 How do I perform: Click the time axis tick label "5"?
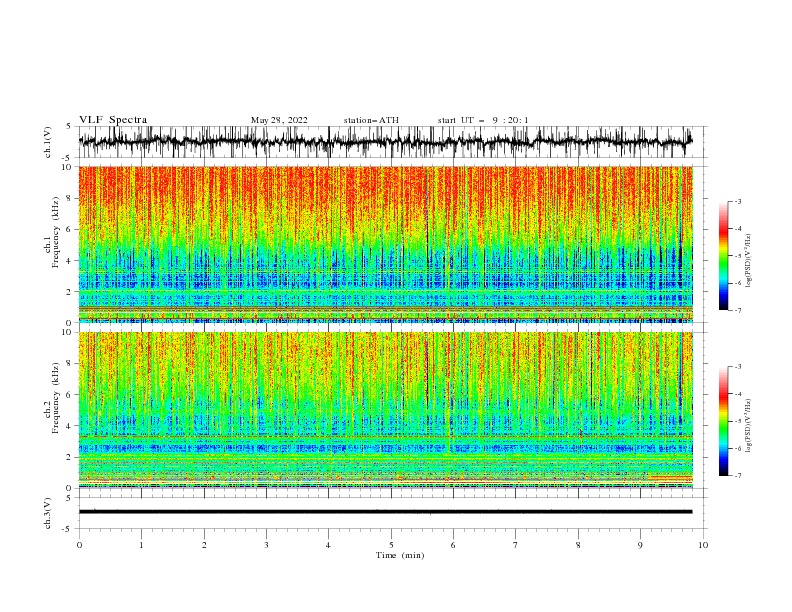[x=391, y=545]
